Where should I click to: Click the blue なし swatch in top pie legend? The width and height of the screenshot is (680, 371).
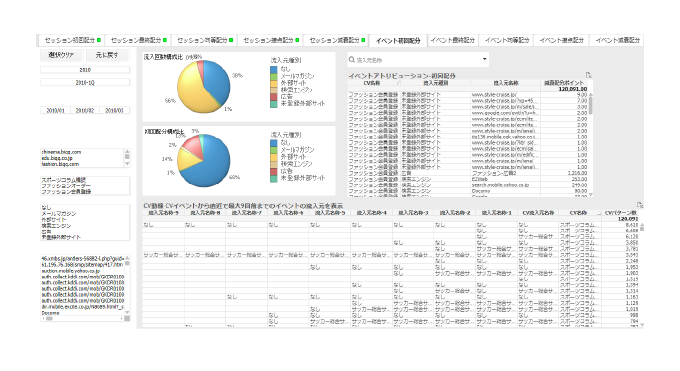[x=274, y=69]
